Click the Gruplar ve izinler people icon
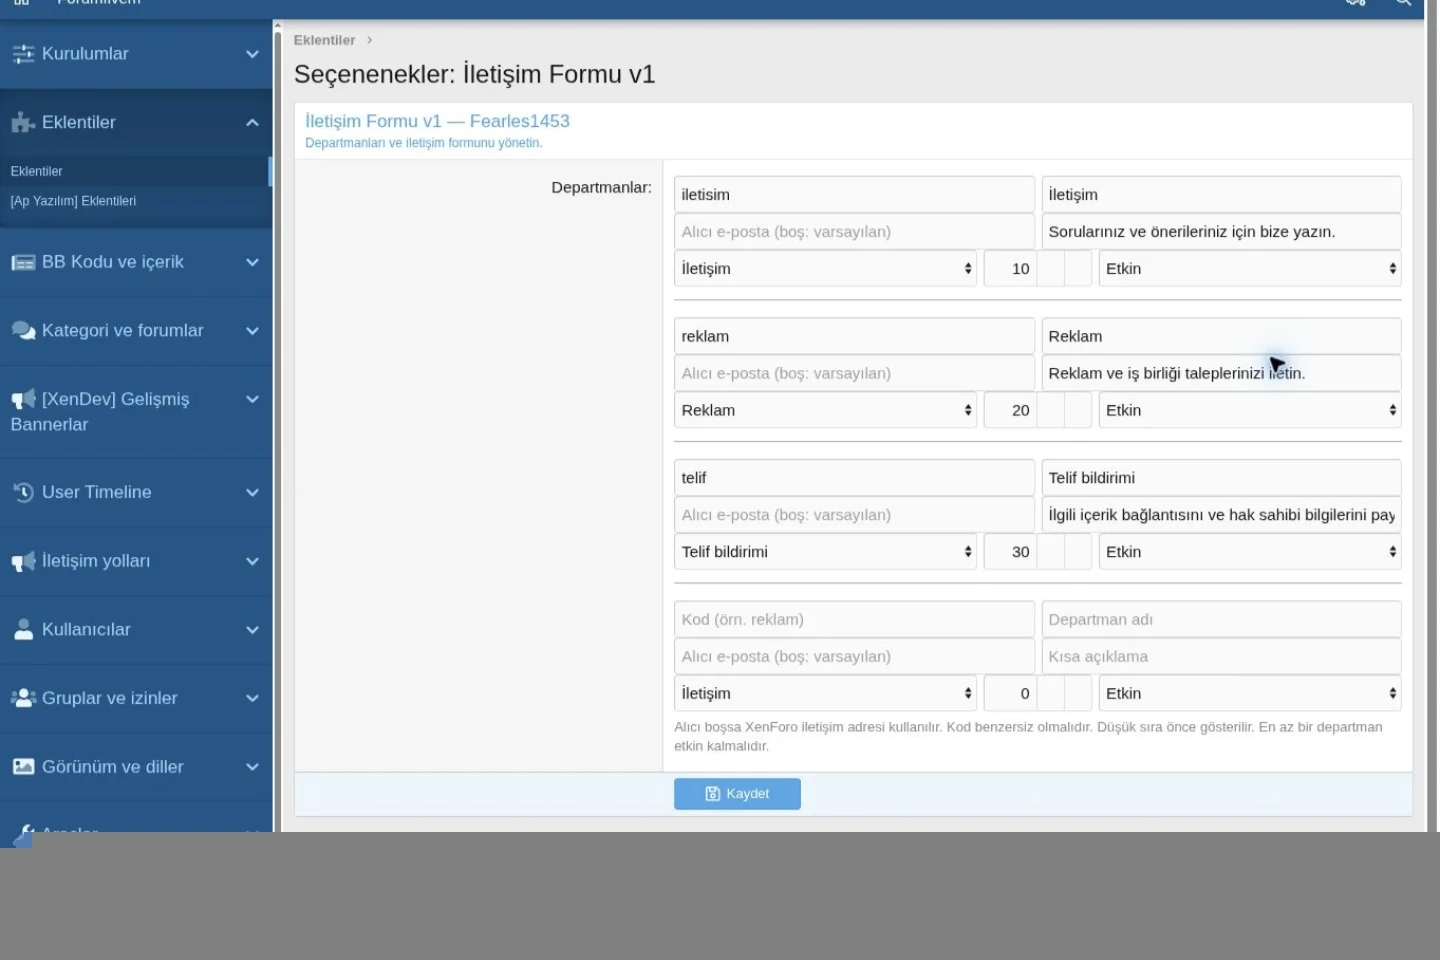This screenshot has height=960, width=1440. [x=23, y=698]
